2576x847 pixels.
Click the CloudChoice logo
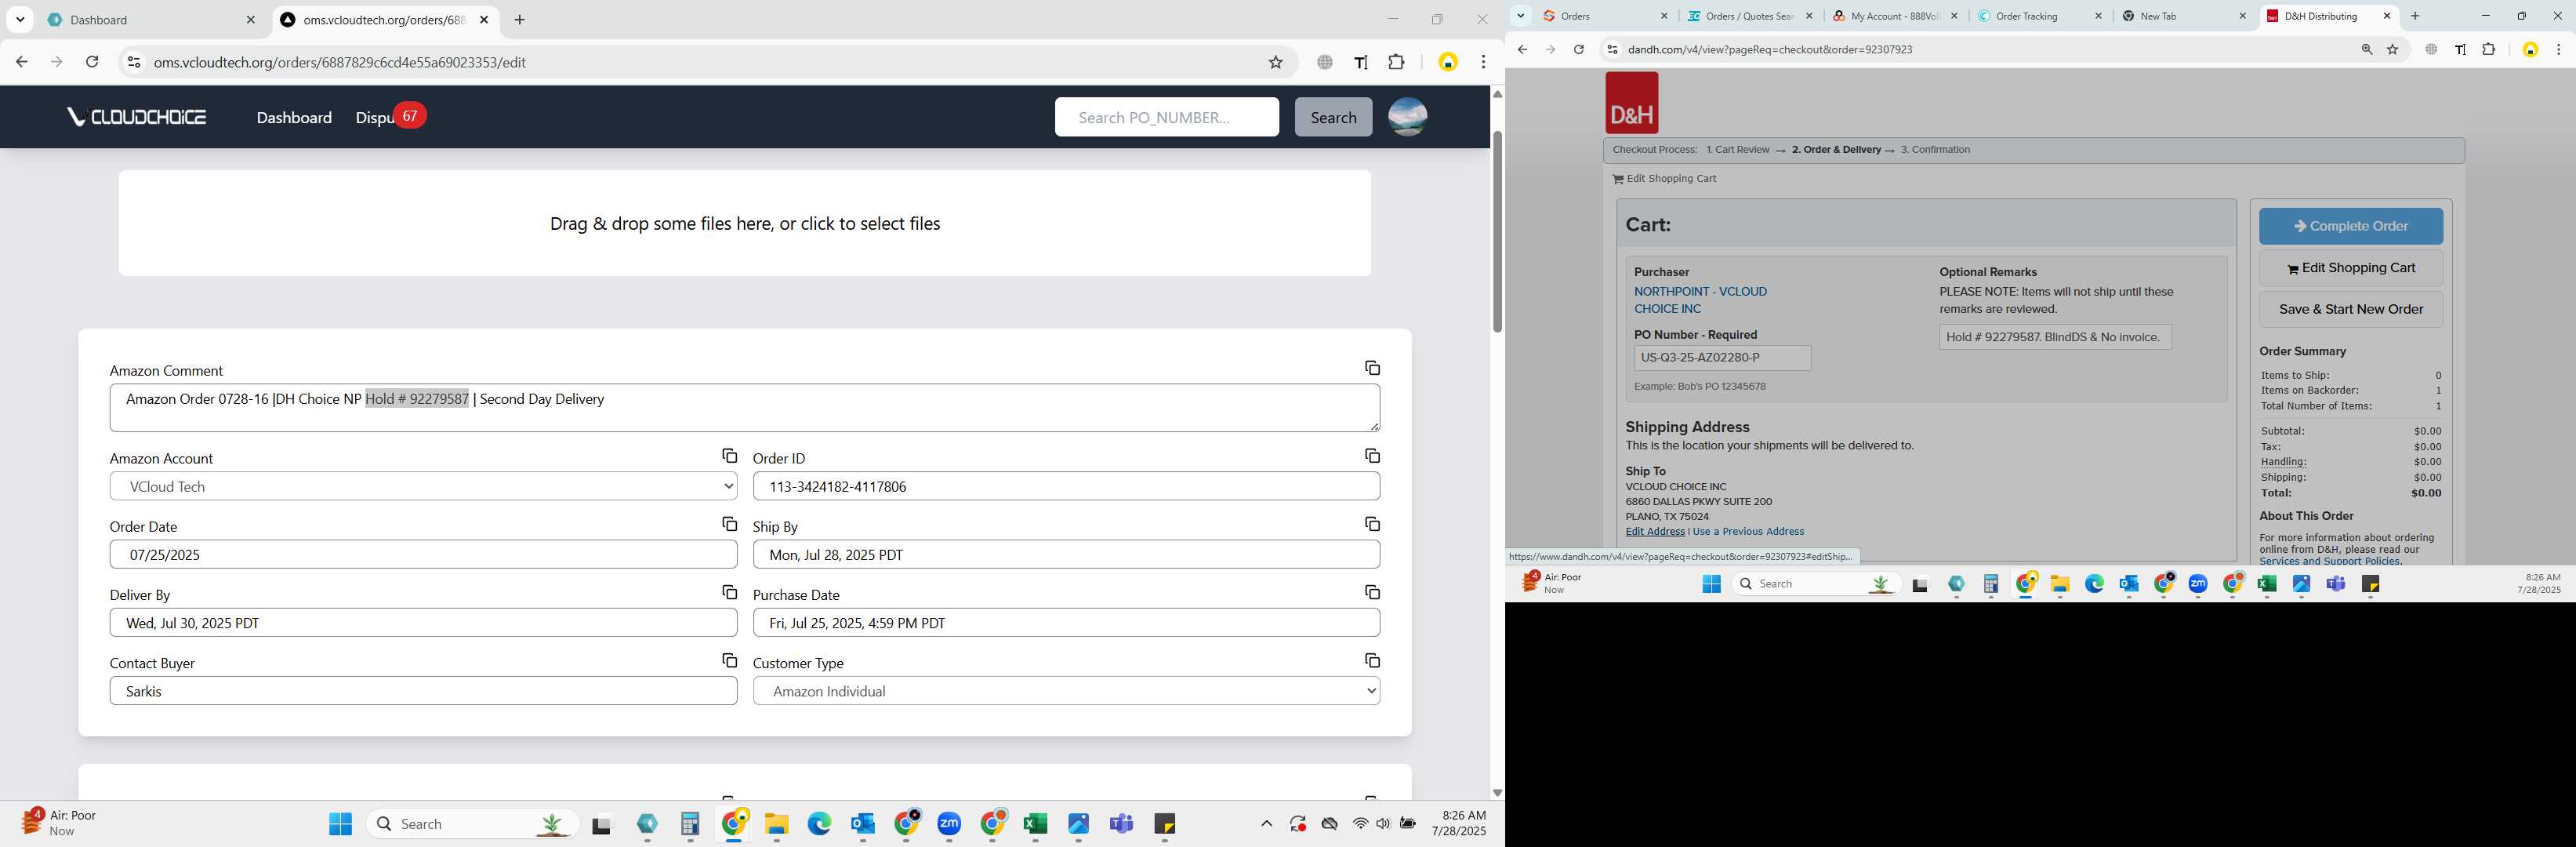[x=136, y=117]
